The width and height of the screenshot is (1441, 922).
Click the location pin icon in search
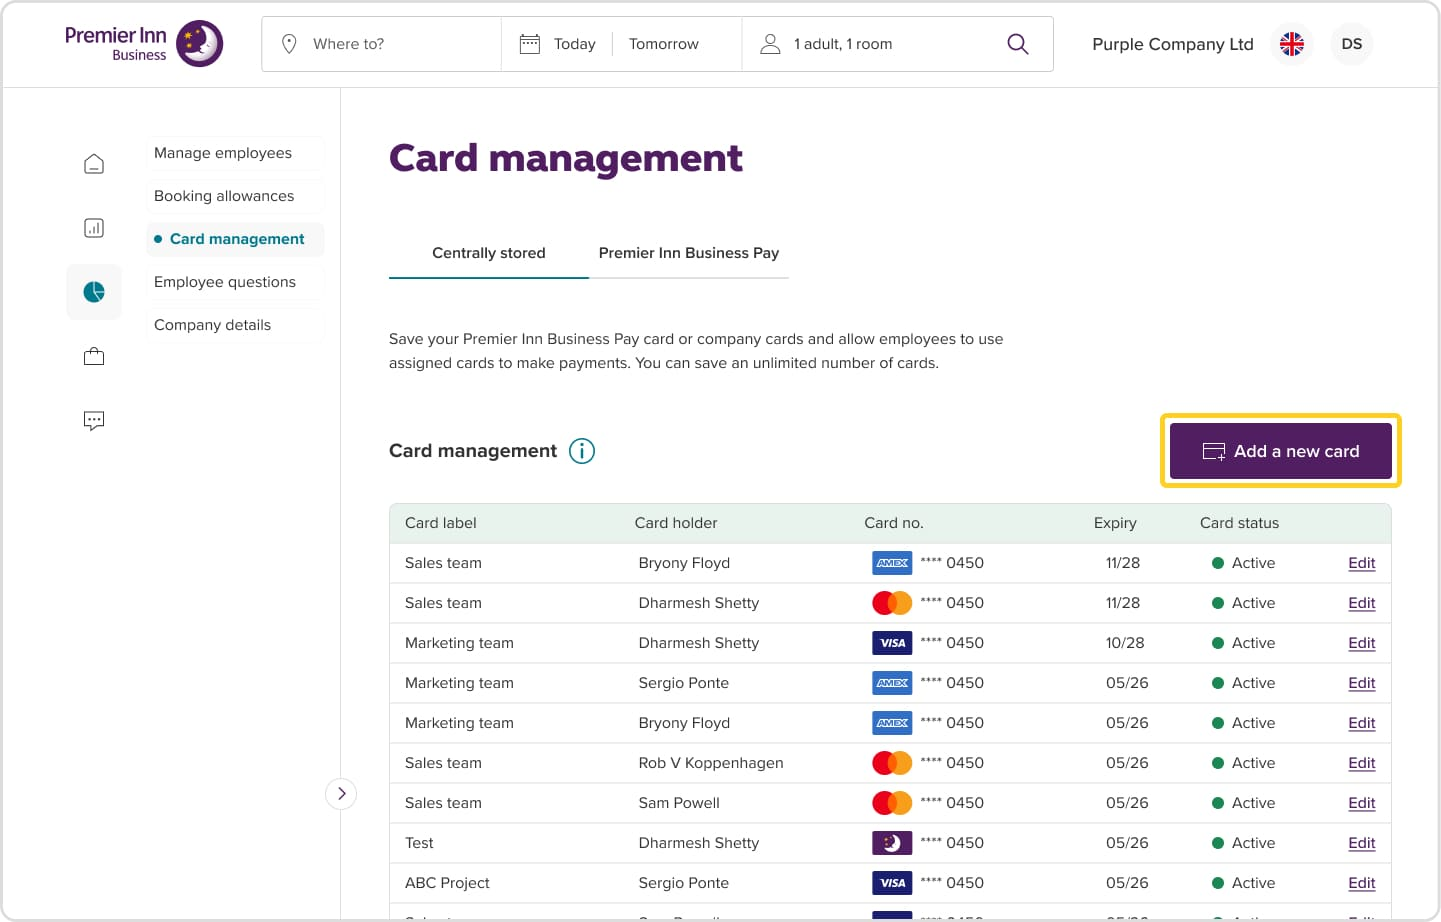click(289, 44)
